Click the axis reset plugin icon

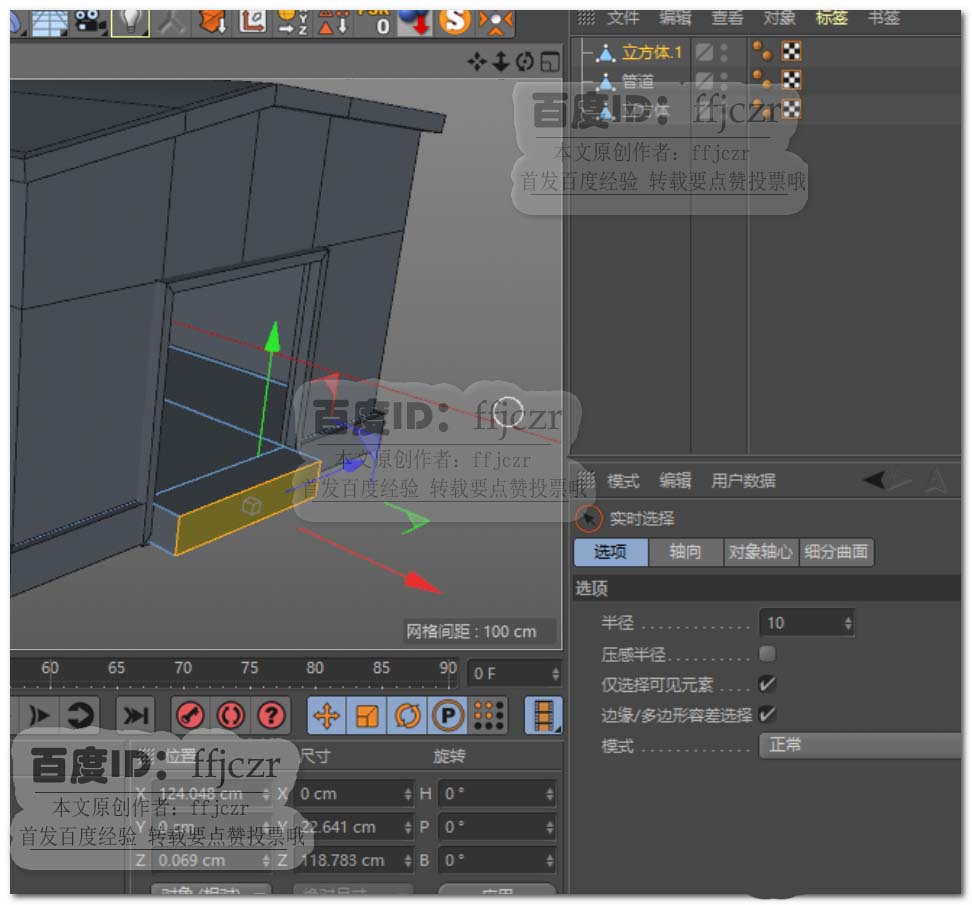tap(252, 22)
